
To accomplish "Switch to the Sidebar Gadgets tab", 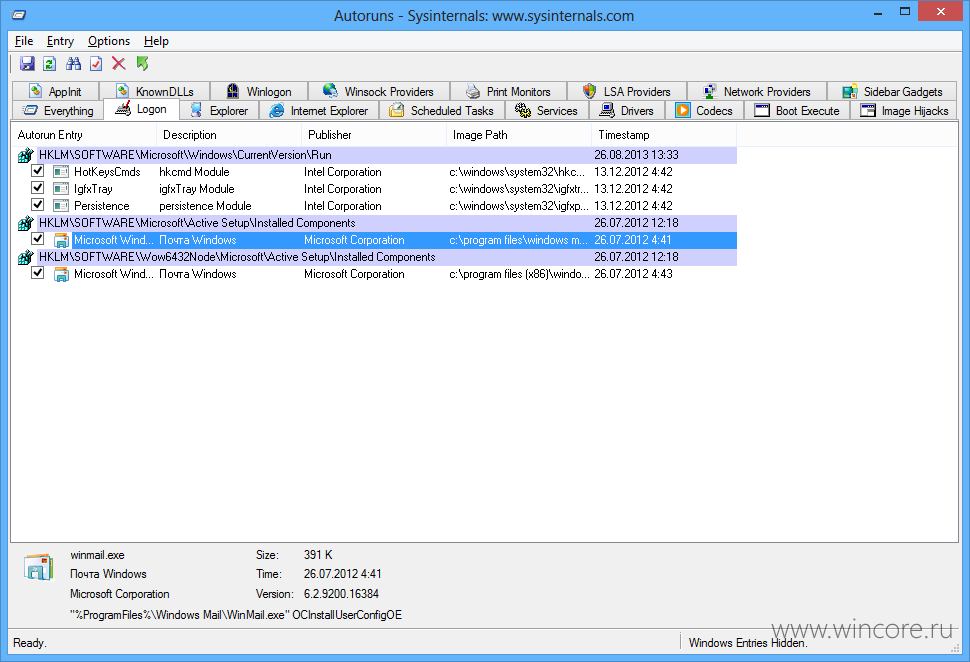I will pyautogui.click(x=893, y=92).
